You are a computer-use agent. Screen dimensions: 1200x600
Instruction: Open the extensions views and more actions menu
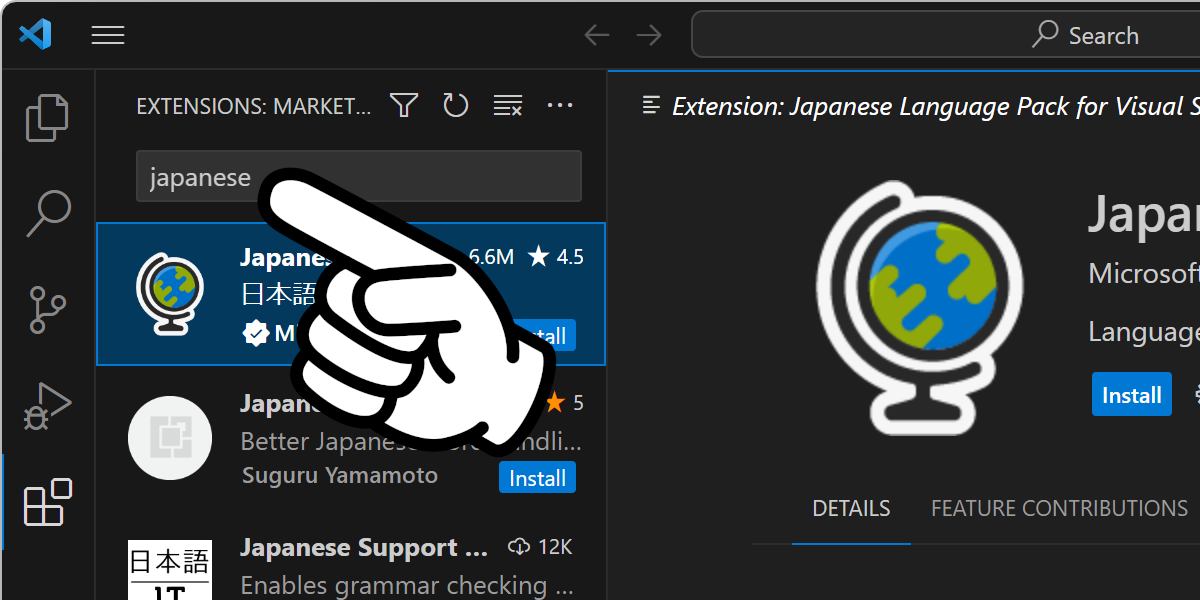560,105
